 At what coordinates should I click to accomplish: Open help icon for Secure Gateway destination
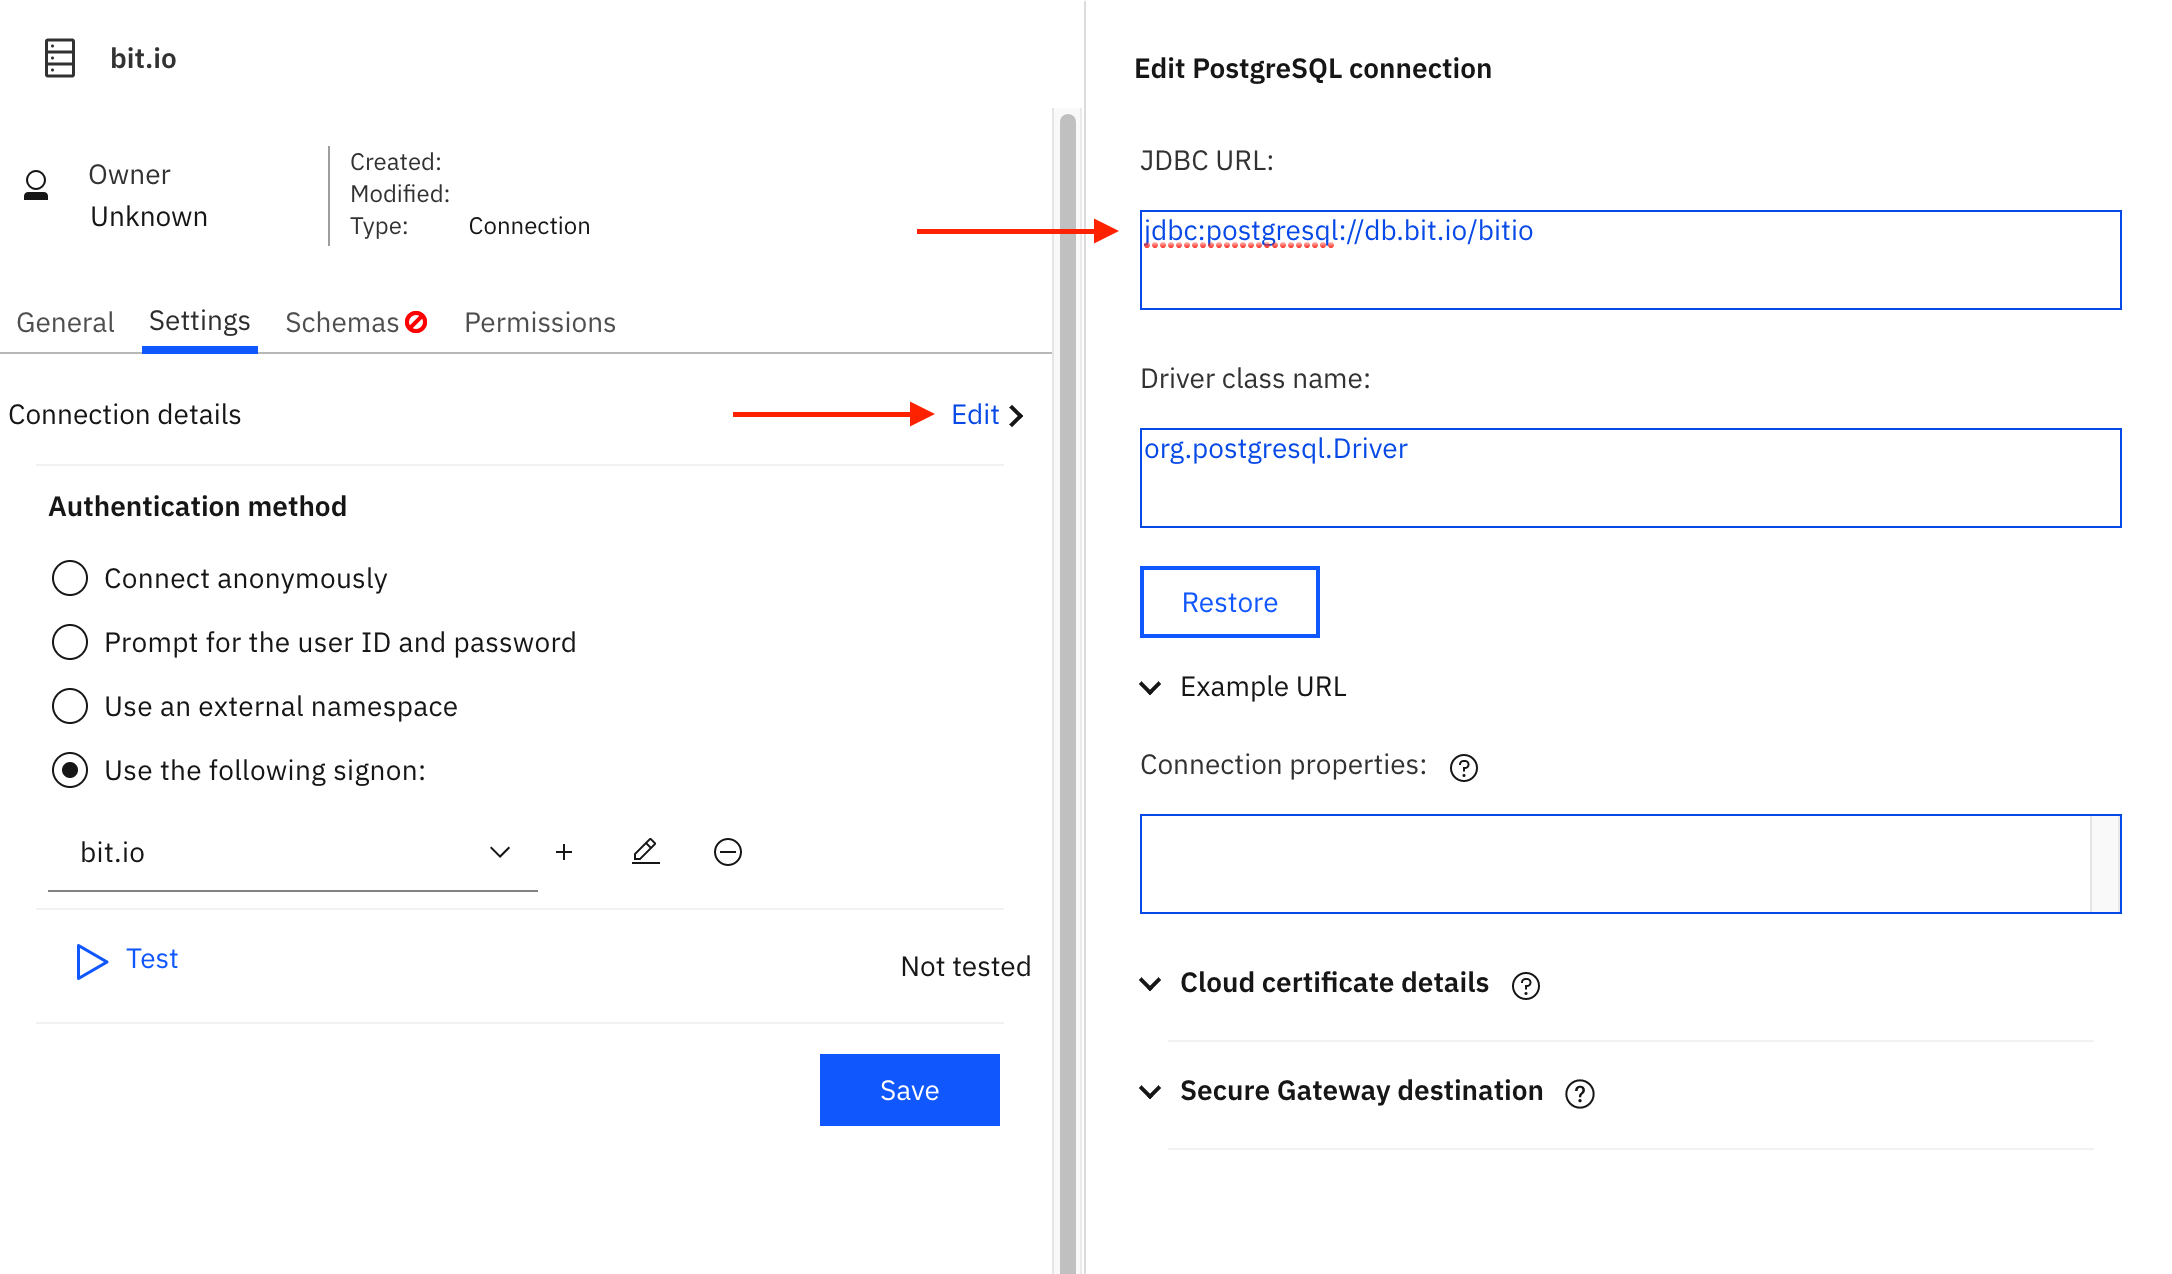pyautogui.click(x=1580, y=1094)
